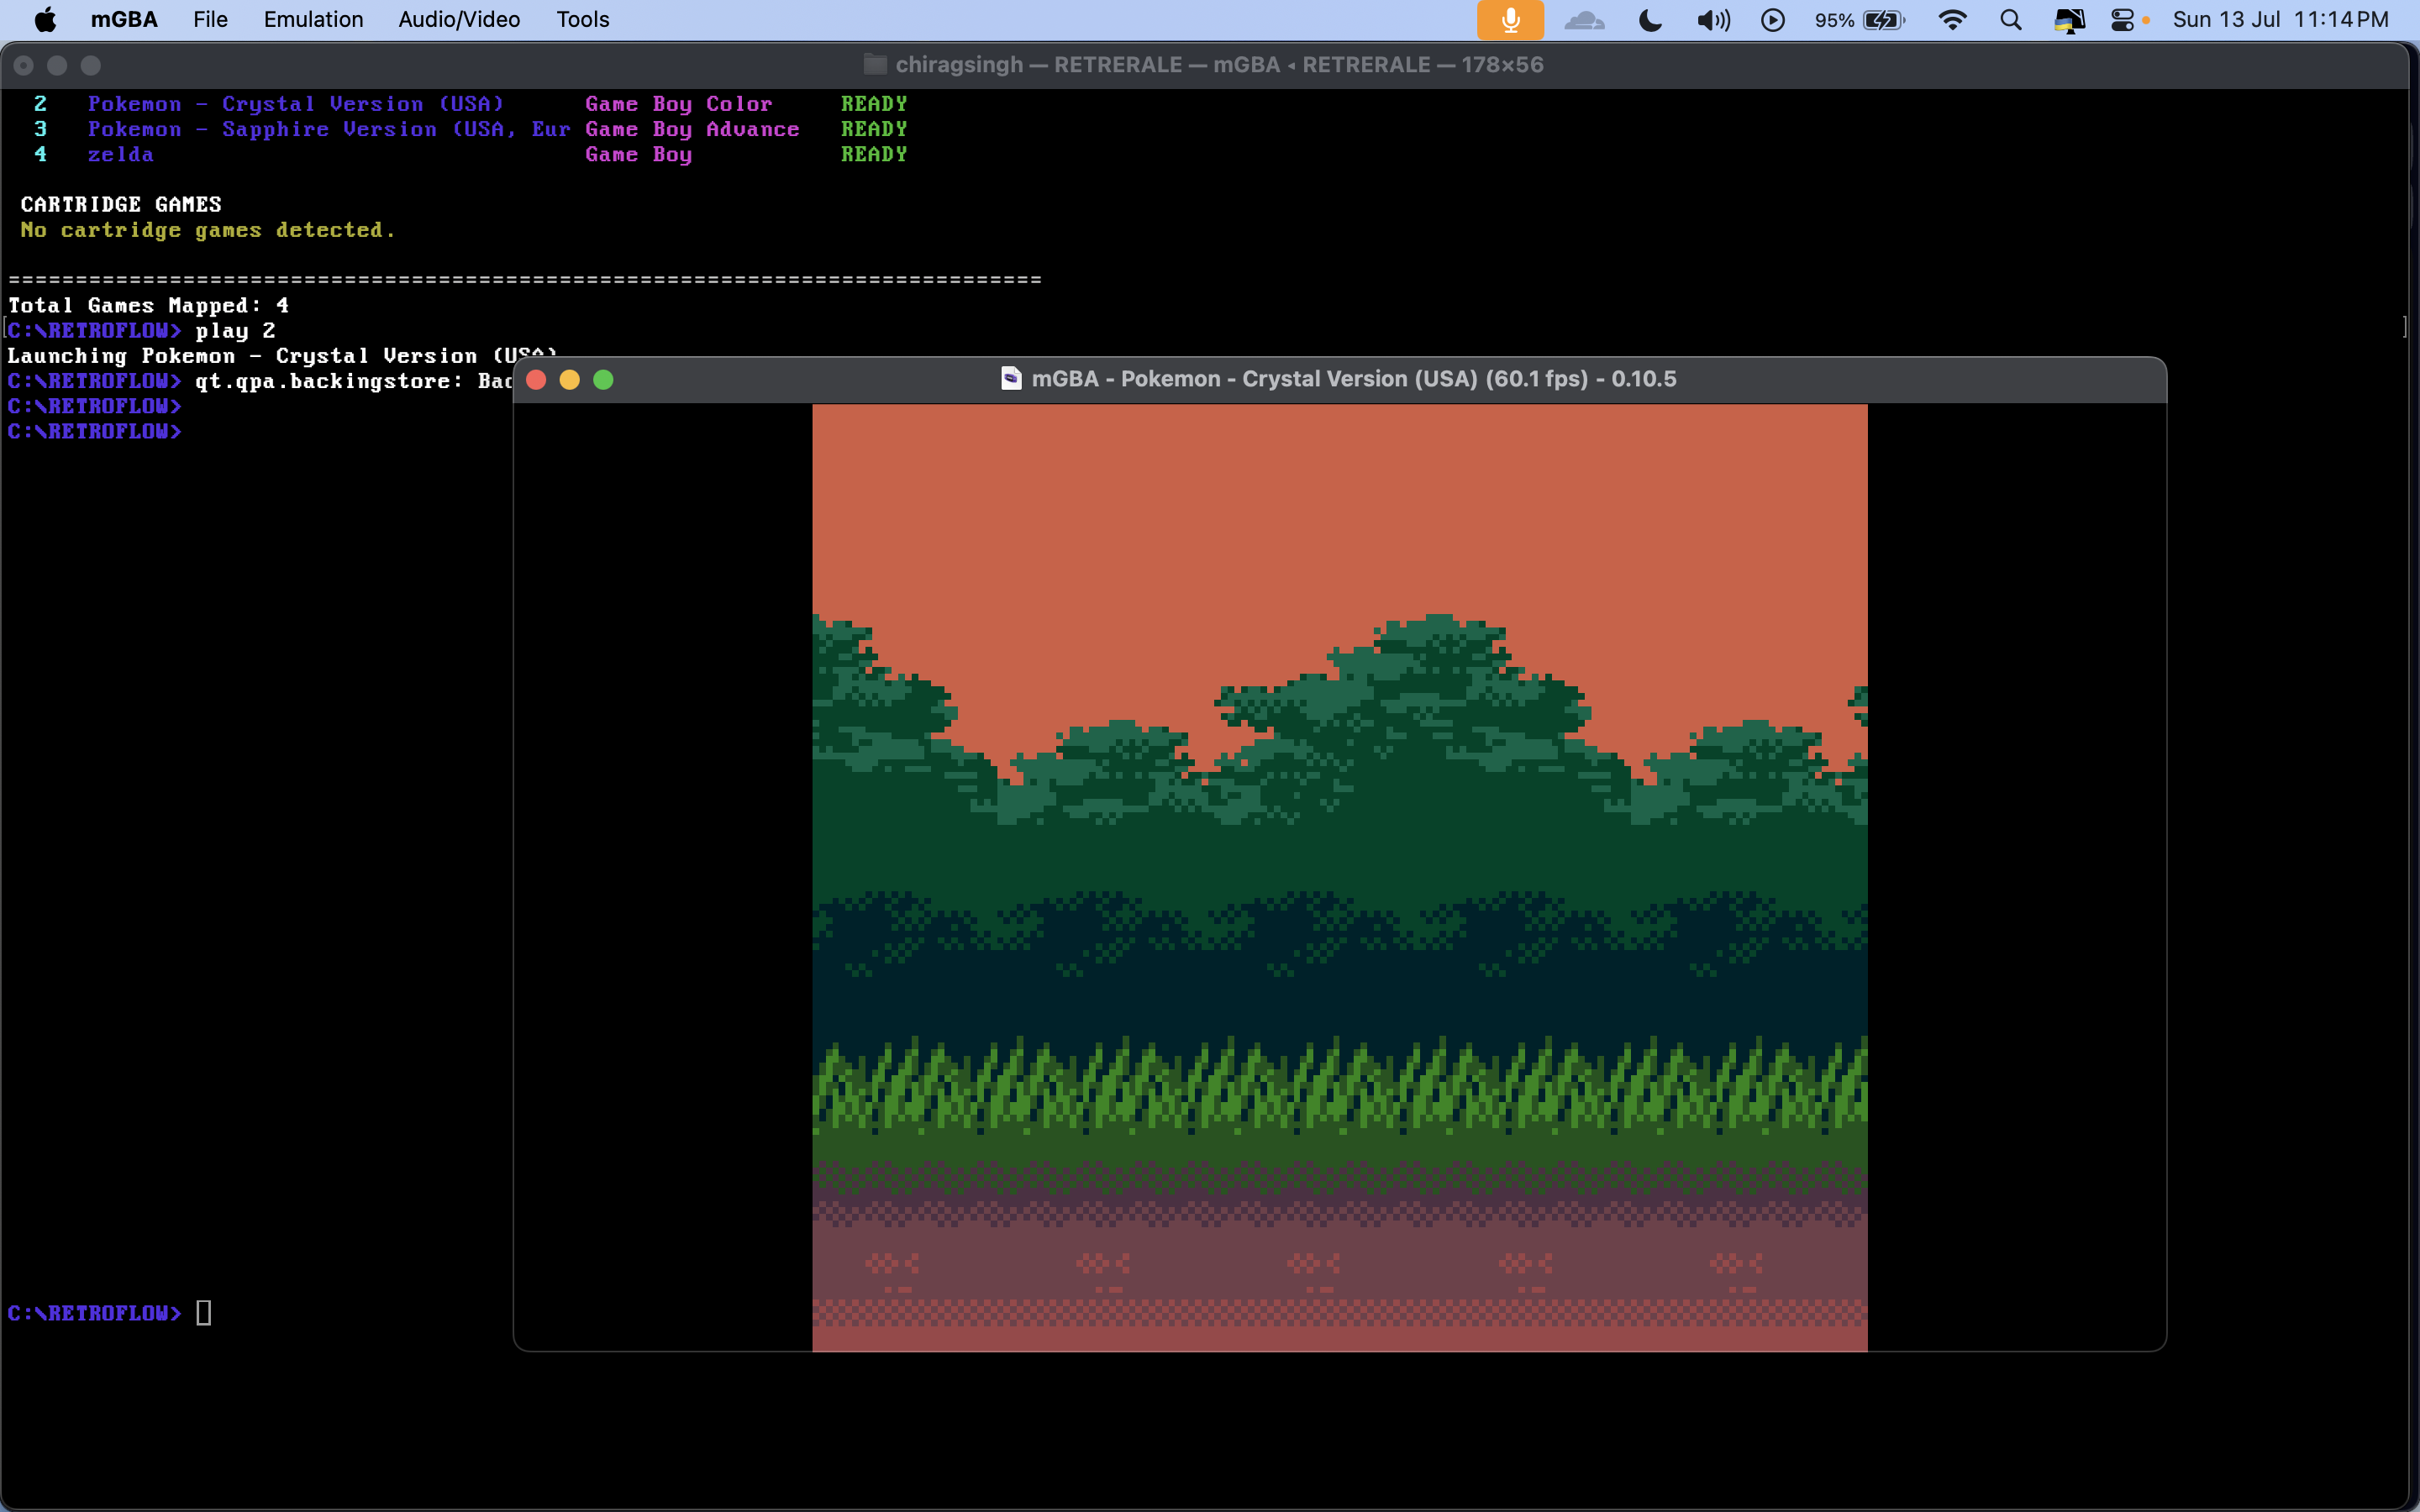Image resolution: width=2420 pixels, height=1512 pixels.
Task: Expand the Audio/Video menu
Action: click(459, 20)
